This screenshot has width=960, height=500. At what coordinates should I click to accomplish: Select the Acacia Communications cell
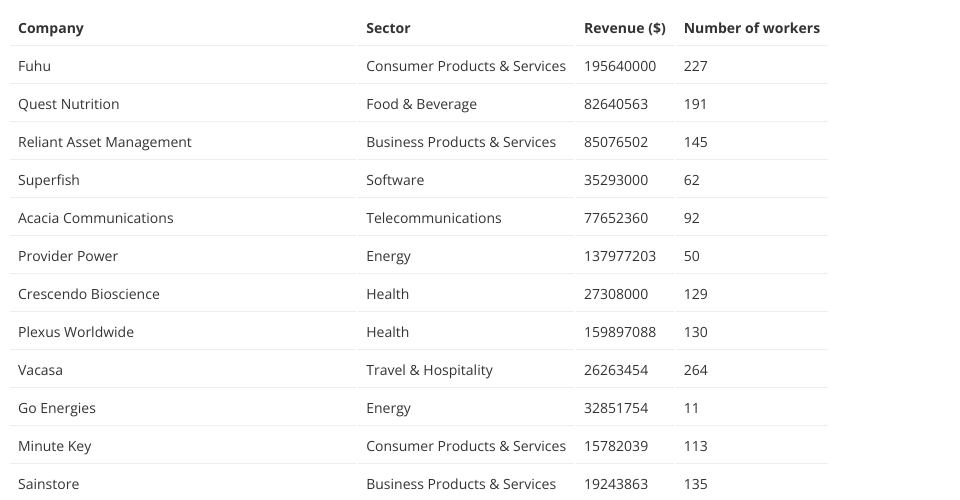[x=95, y=218]
